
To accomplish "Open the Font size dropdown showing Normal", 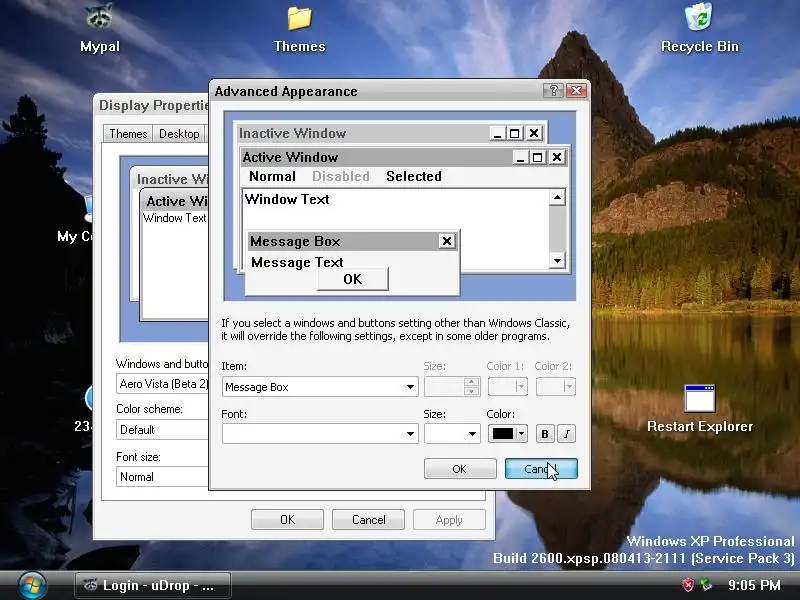I will [162, 477].
